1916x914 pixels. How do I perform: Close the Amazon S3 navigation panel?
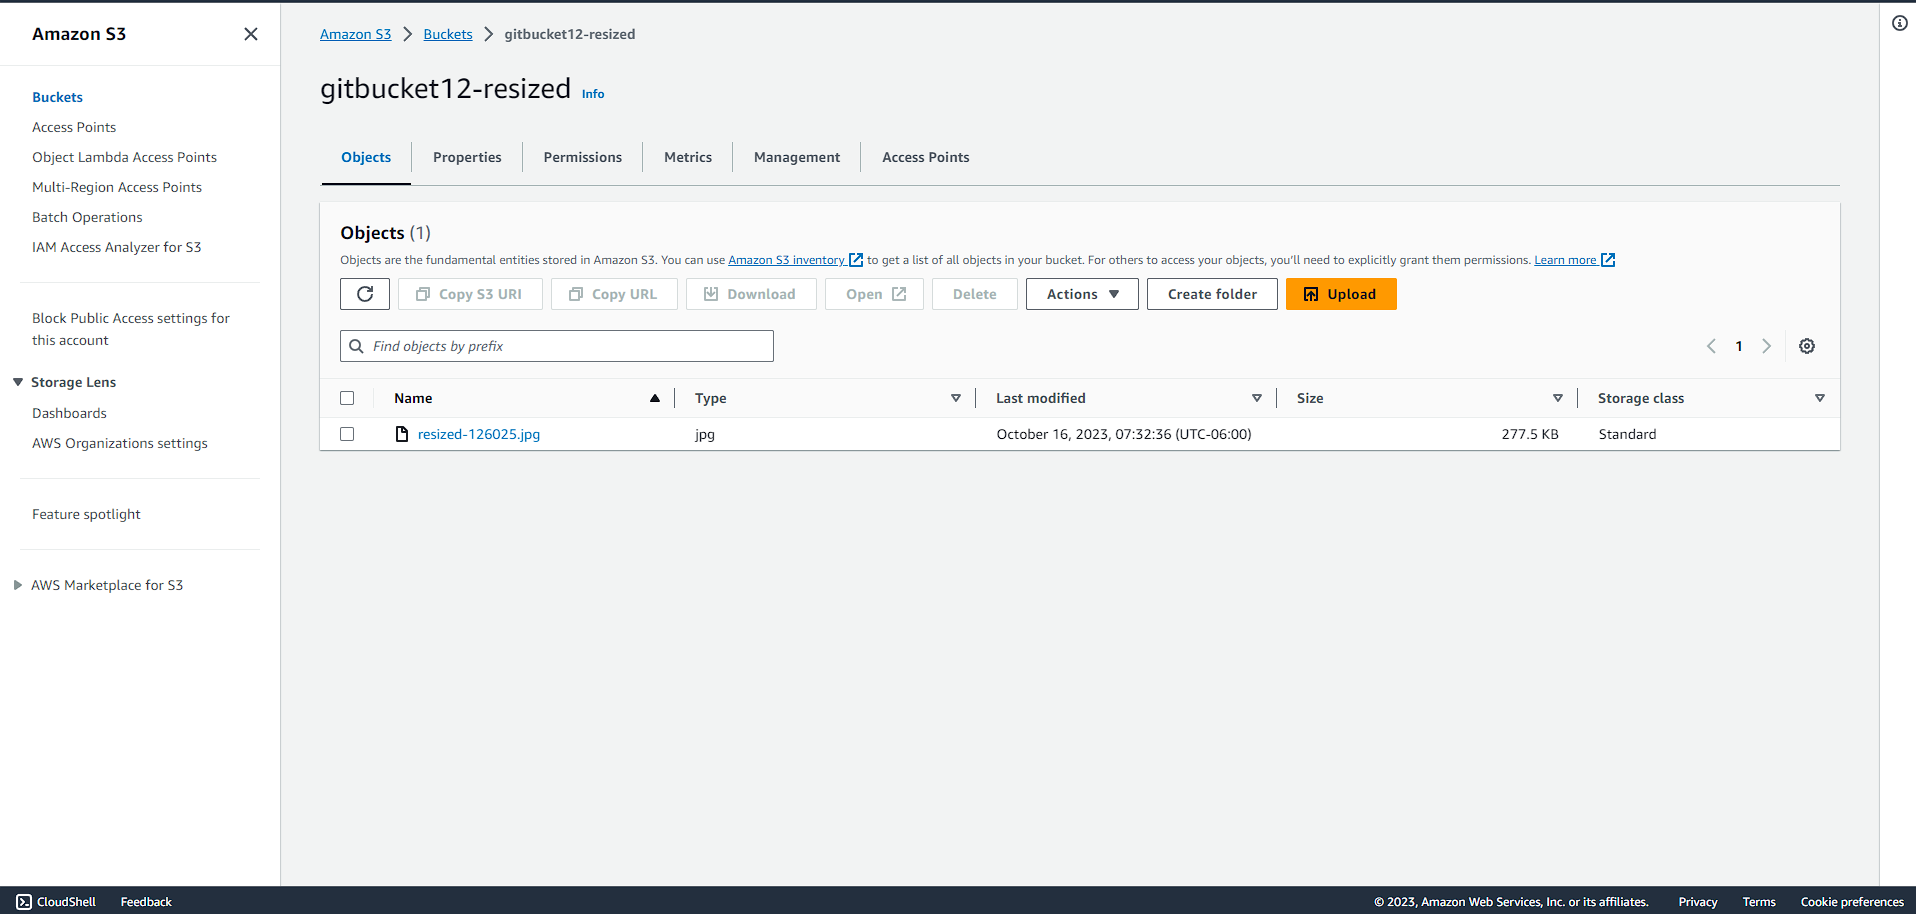[x=251, y=34]
